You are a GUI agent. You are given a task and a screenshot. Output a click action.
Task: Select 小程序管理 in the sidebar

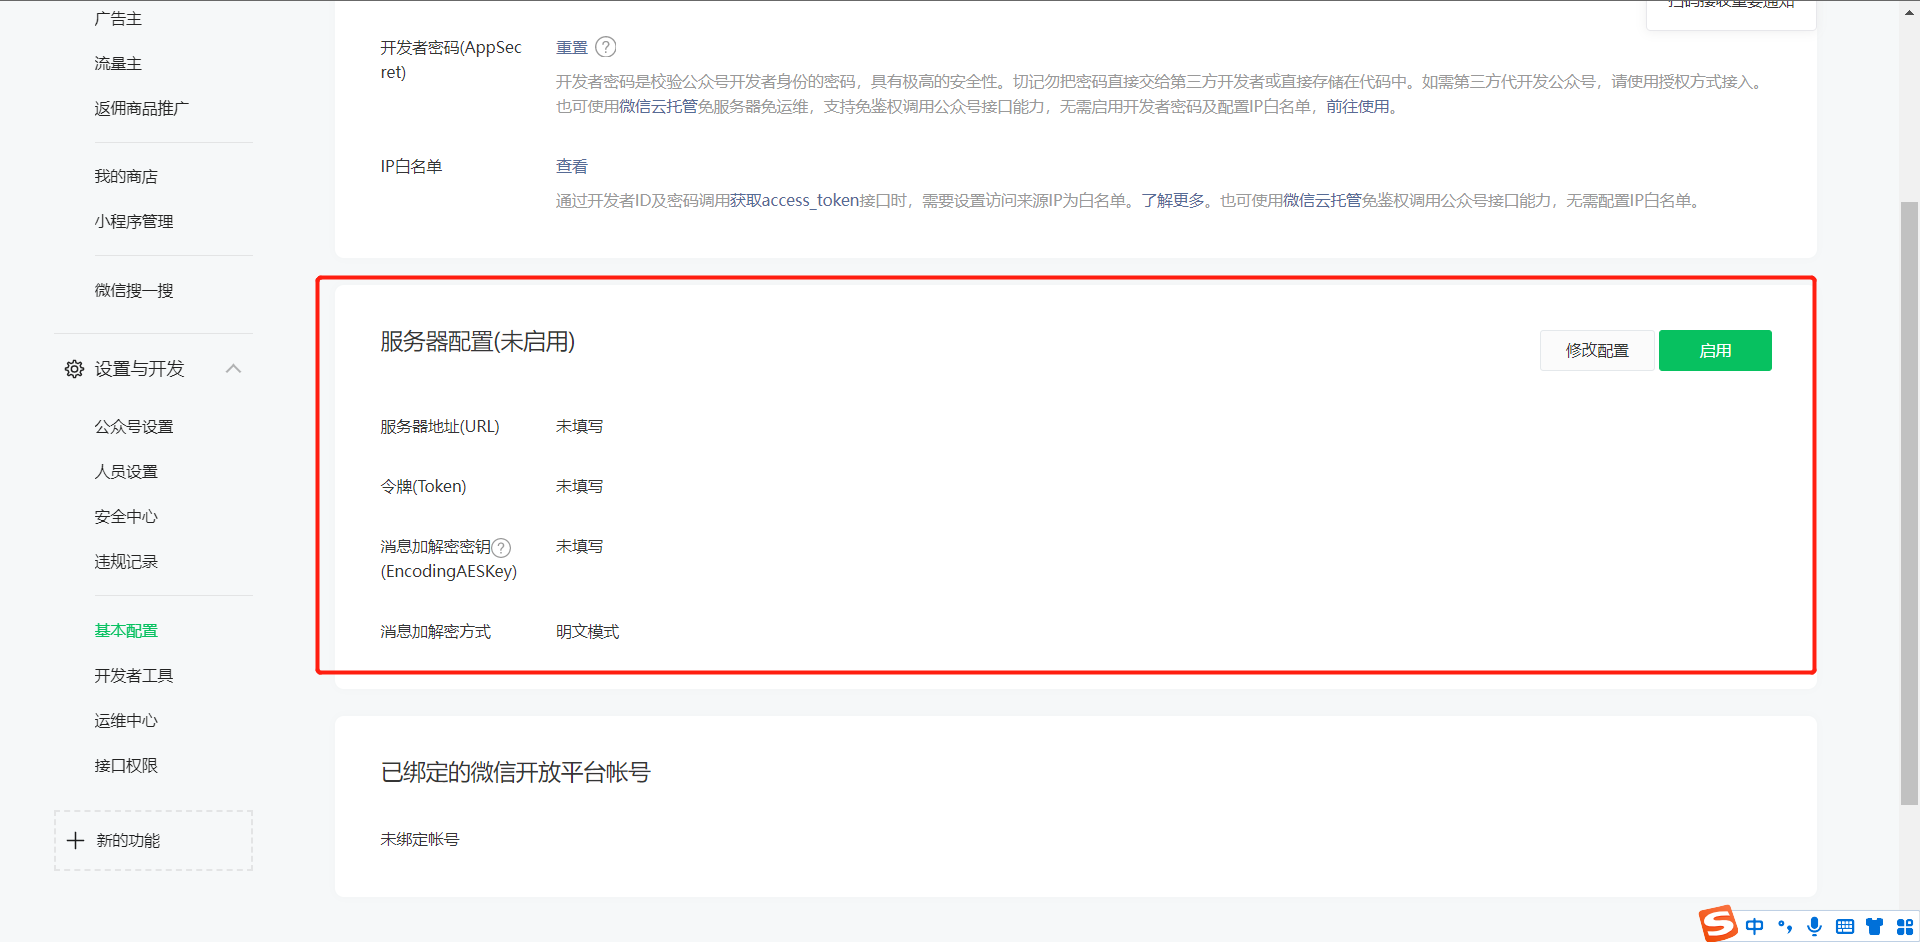(x=134, y=222)
